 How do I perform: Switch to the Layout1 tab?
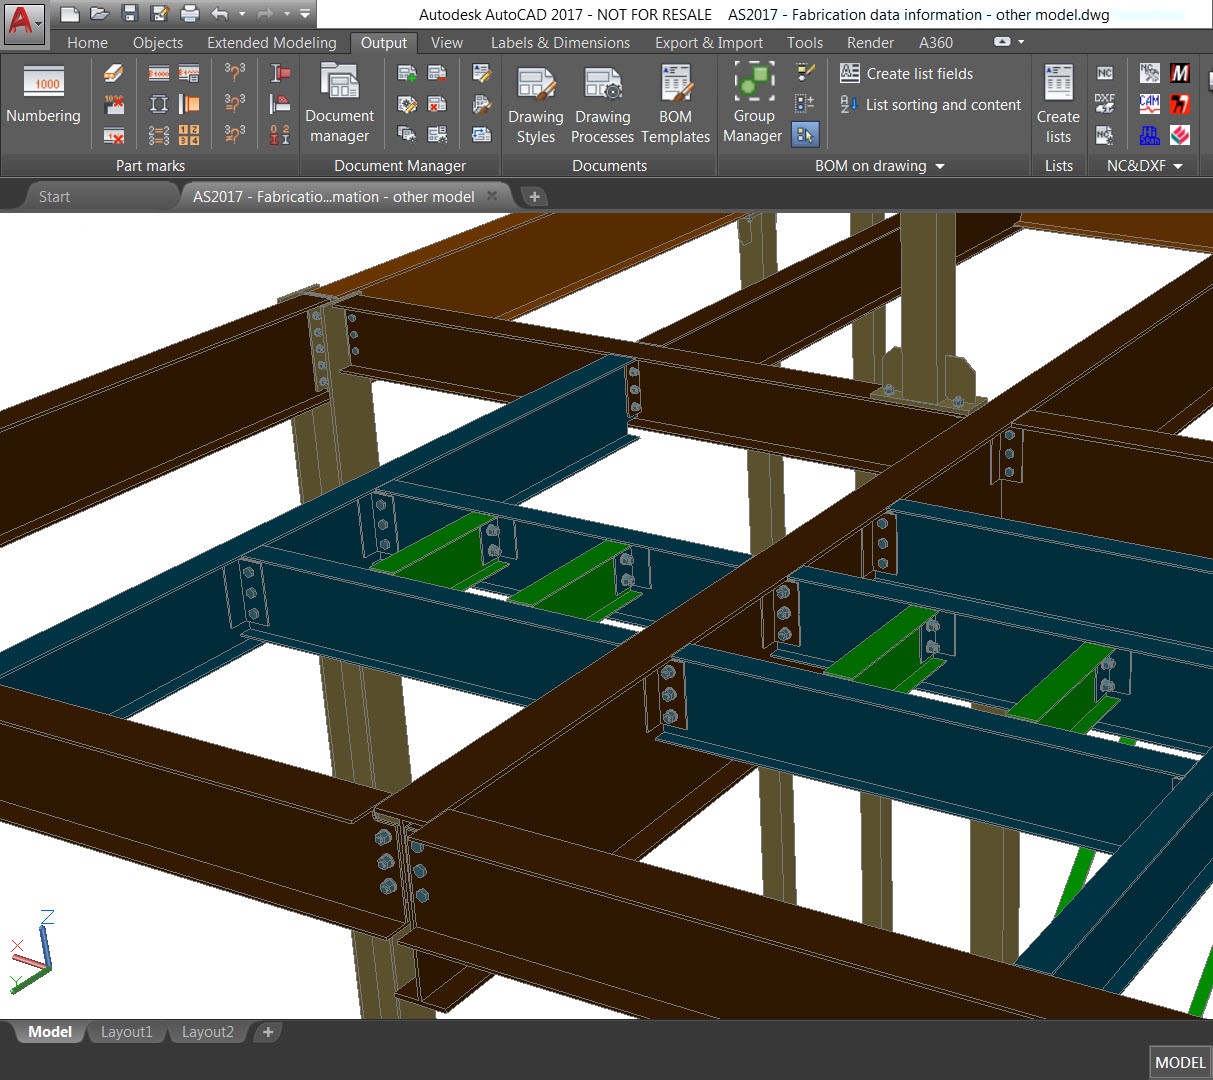[126, 1032]
